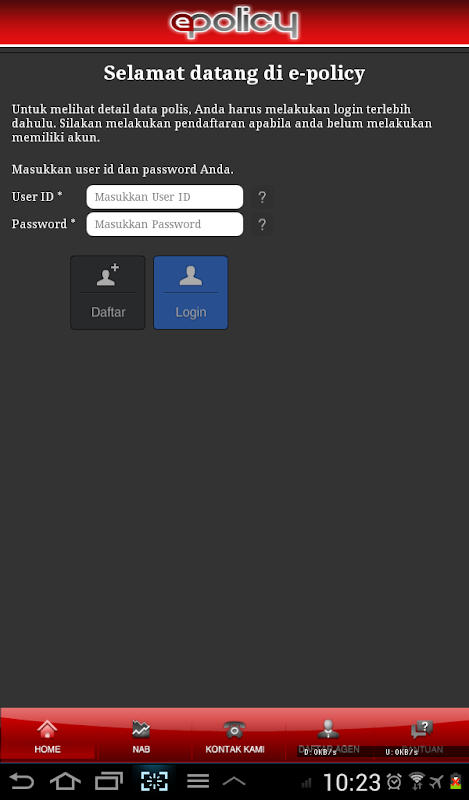Tap the alarm clock status icon
Image resolution: width=469 pixels, height=800 pixels.
point(394,782)
